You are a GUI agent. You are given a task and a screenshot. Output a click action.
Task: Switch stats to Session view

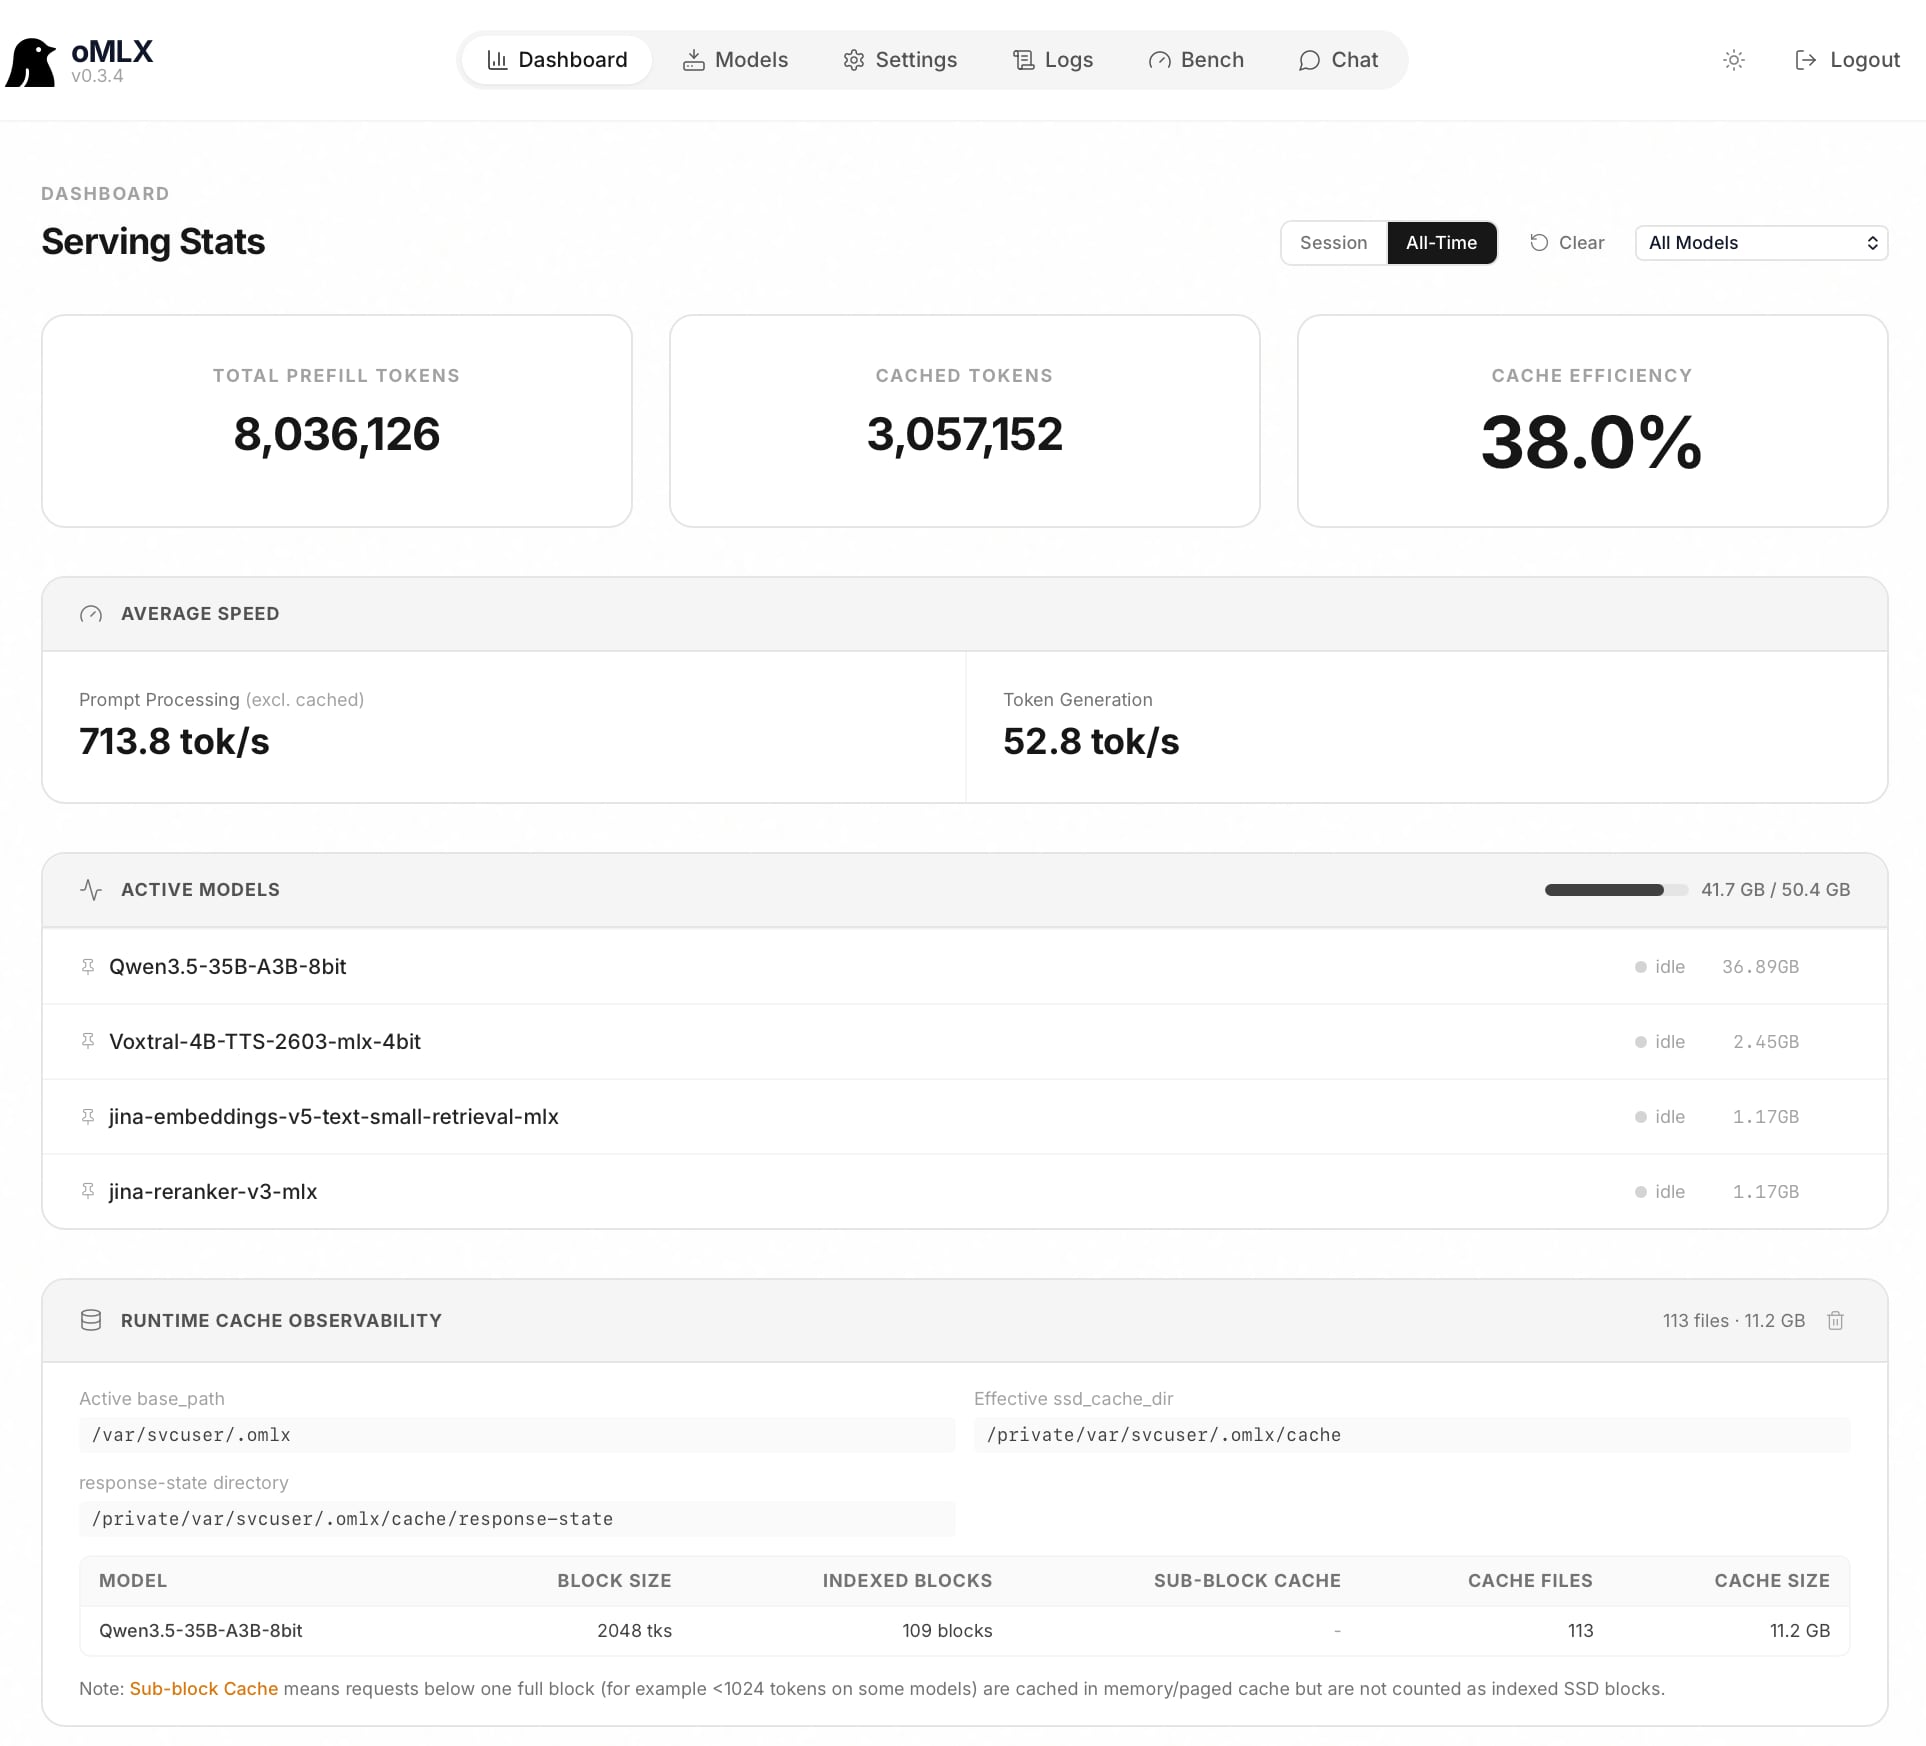[x=1333, y=243]
